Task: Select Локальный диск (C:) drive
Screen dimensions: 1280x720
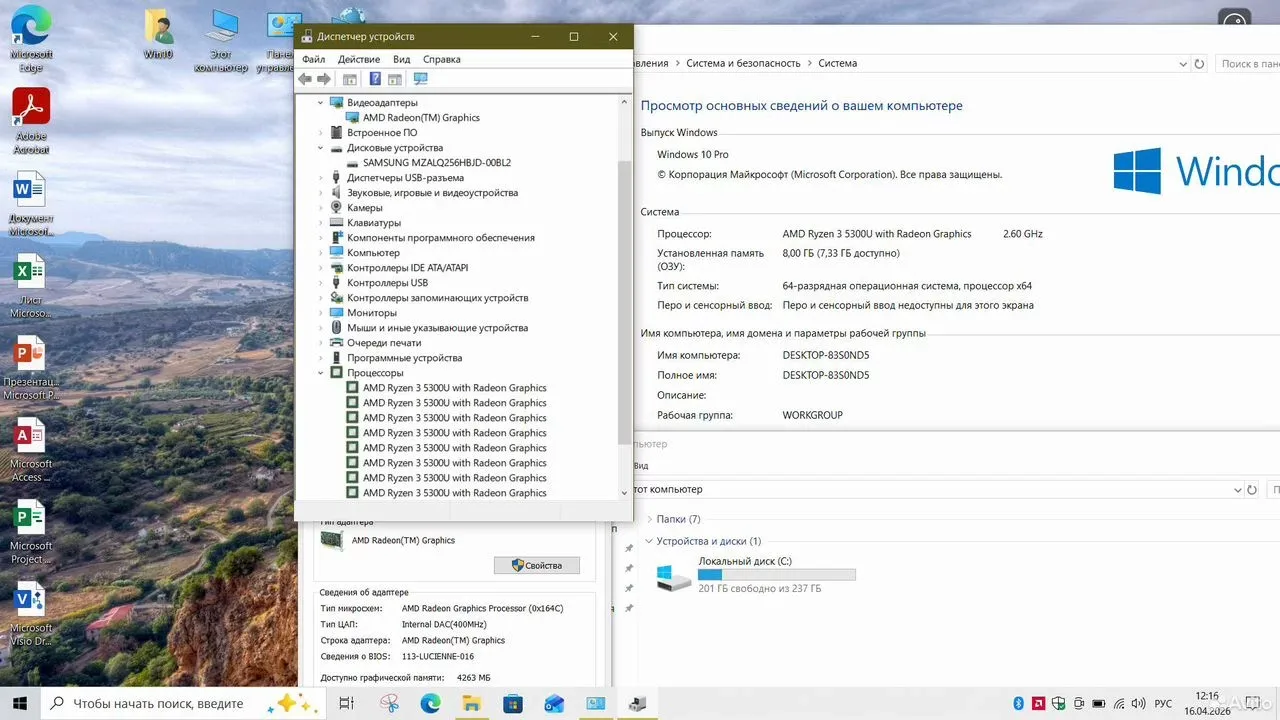Action: tap(756, 575)
